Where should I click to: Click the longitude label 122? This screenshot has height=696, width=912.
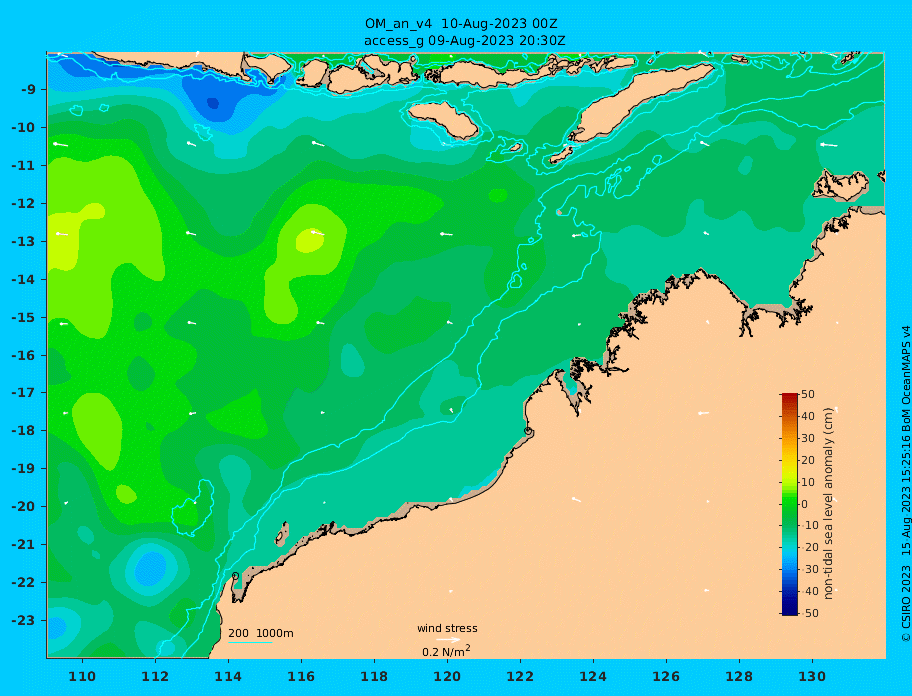[520, 676]
